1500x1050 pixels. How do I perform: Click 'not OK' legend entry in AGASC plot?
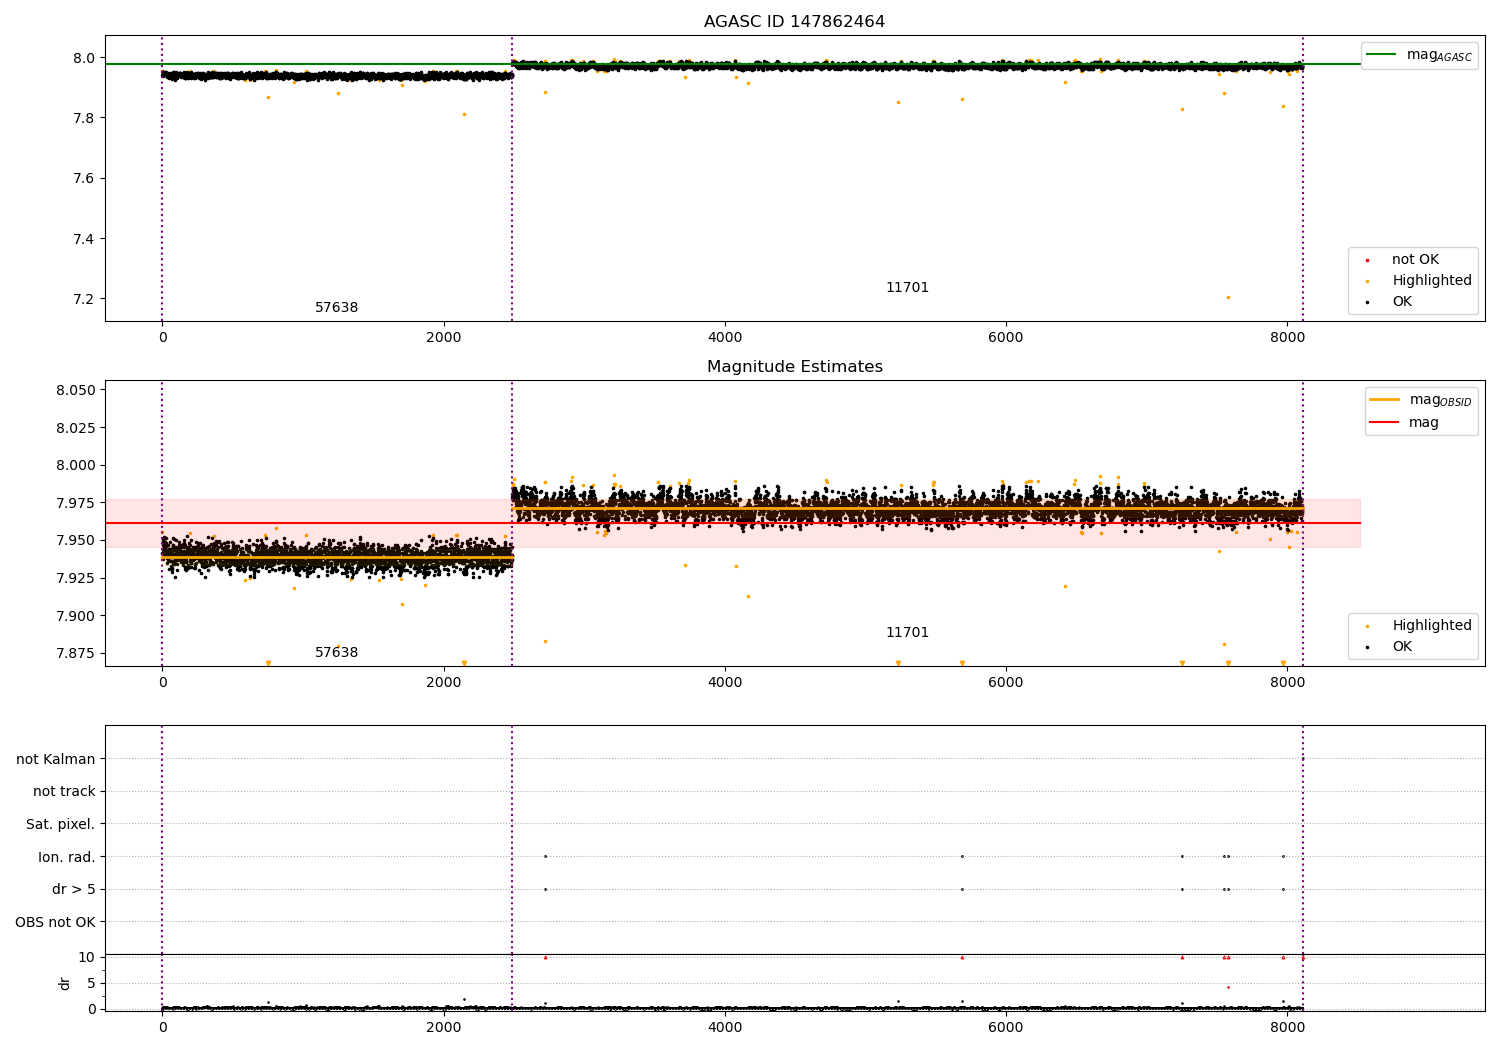(x=1413, y=260)
